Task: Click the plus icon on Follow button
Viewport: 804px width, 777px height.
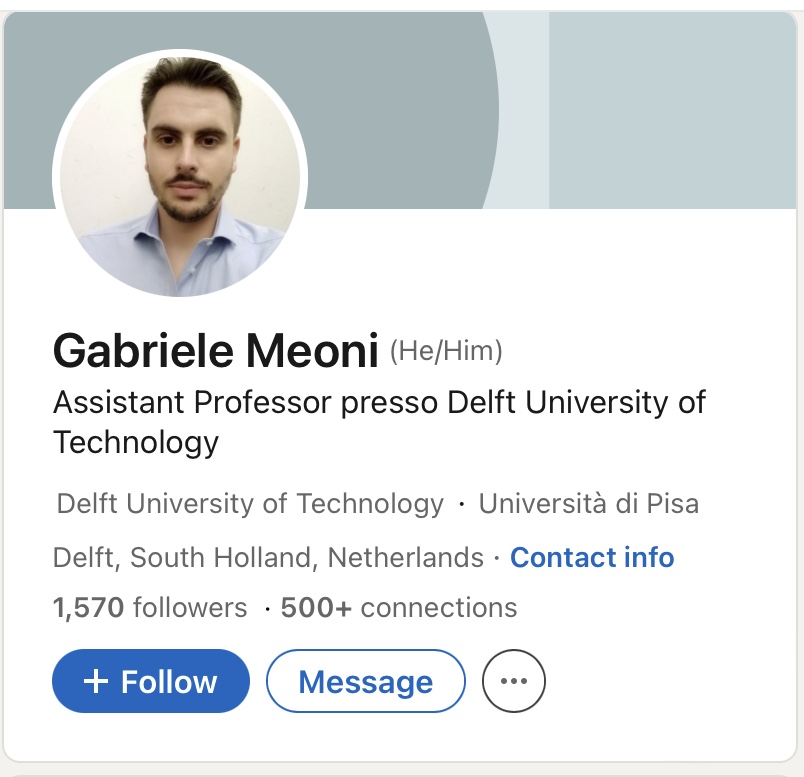Action: click(95, 681)
